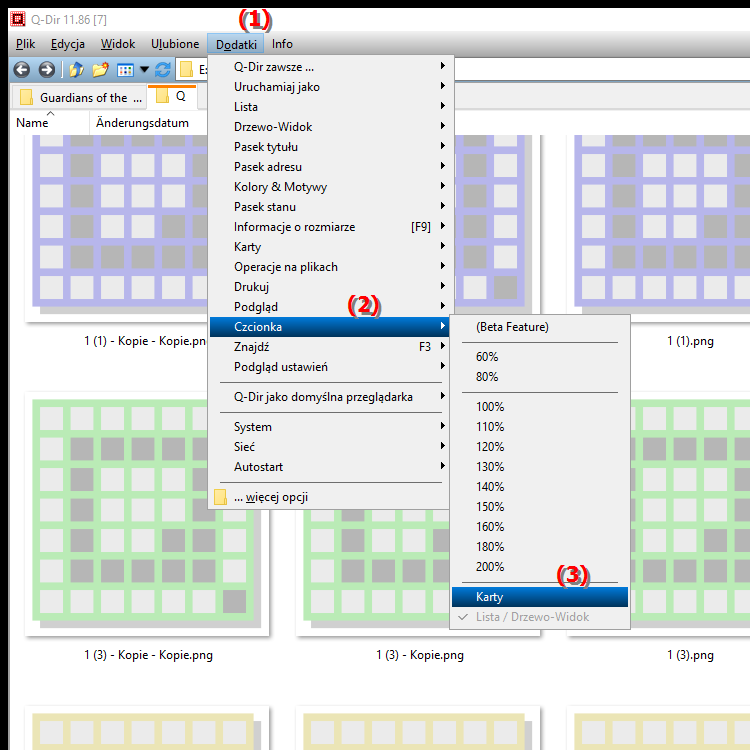Open the Ulubione menu
Image resolution: width=750 pixels, height=750 pixels.
pos(175,44)
